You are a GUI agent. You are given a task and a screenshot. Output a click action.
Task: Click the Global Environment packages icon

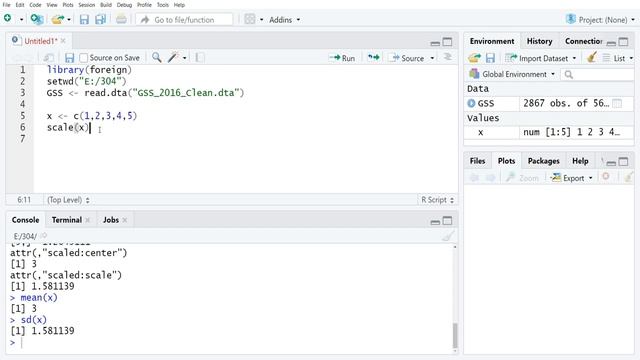click(x=474, y=74)
